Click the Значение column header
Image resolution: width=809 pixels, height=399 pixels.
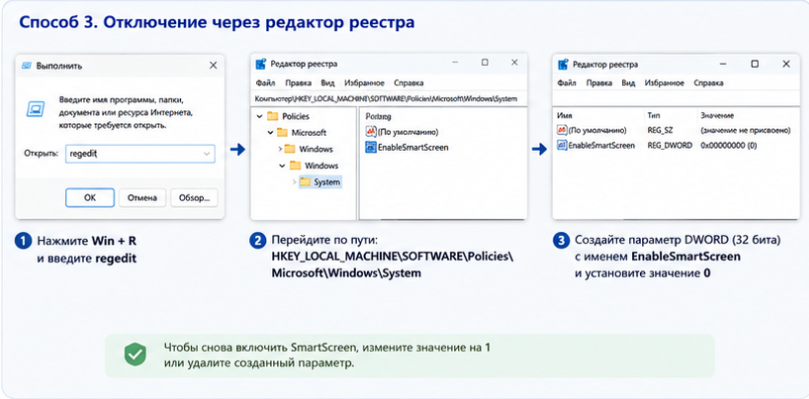[717, 115]
